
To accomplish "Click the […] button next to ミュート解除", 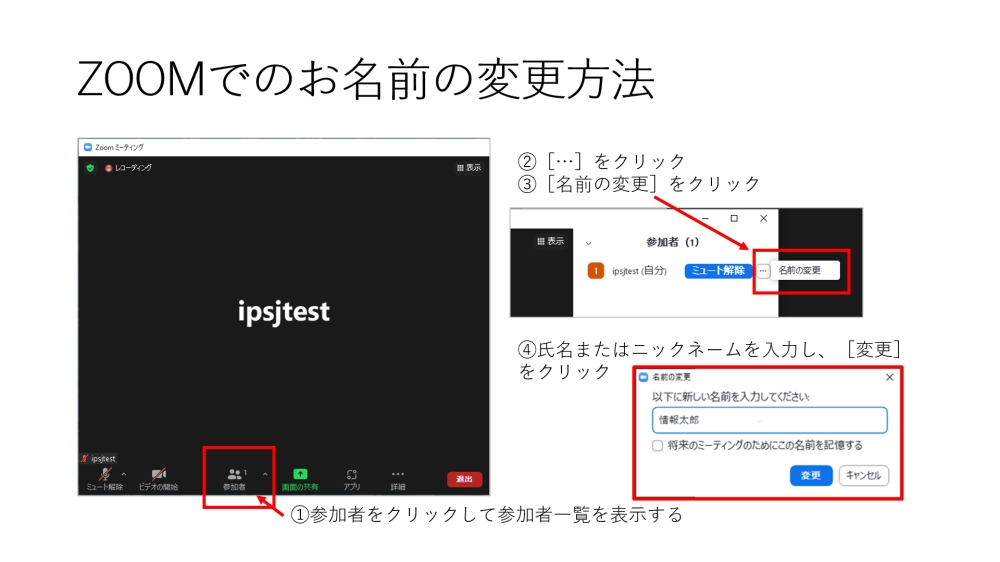I will point(763,271).
